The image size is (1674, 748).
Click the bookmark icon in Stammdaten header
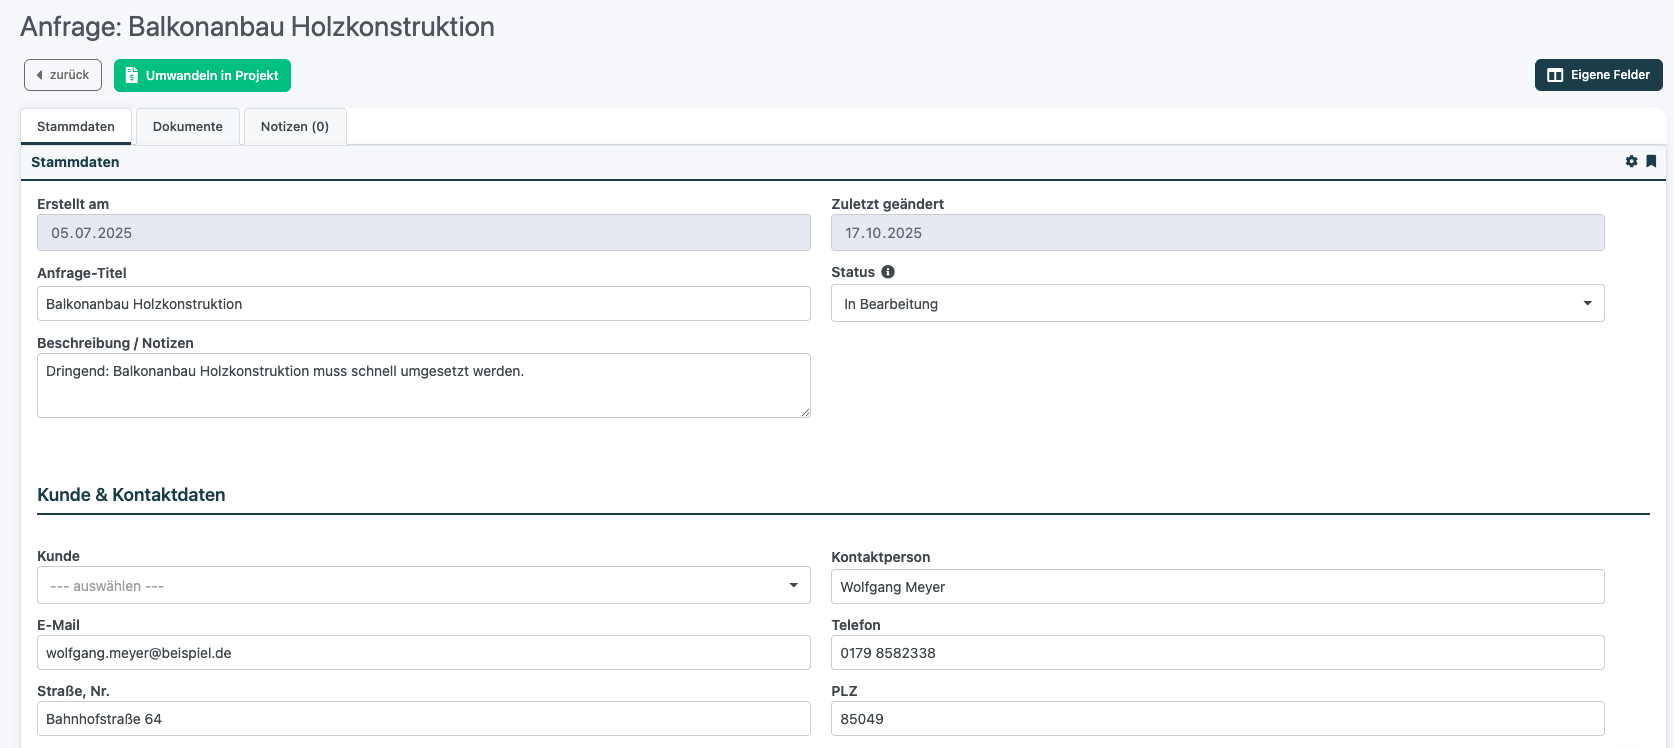tap(1651, 161)
